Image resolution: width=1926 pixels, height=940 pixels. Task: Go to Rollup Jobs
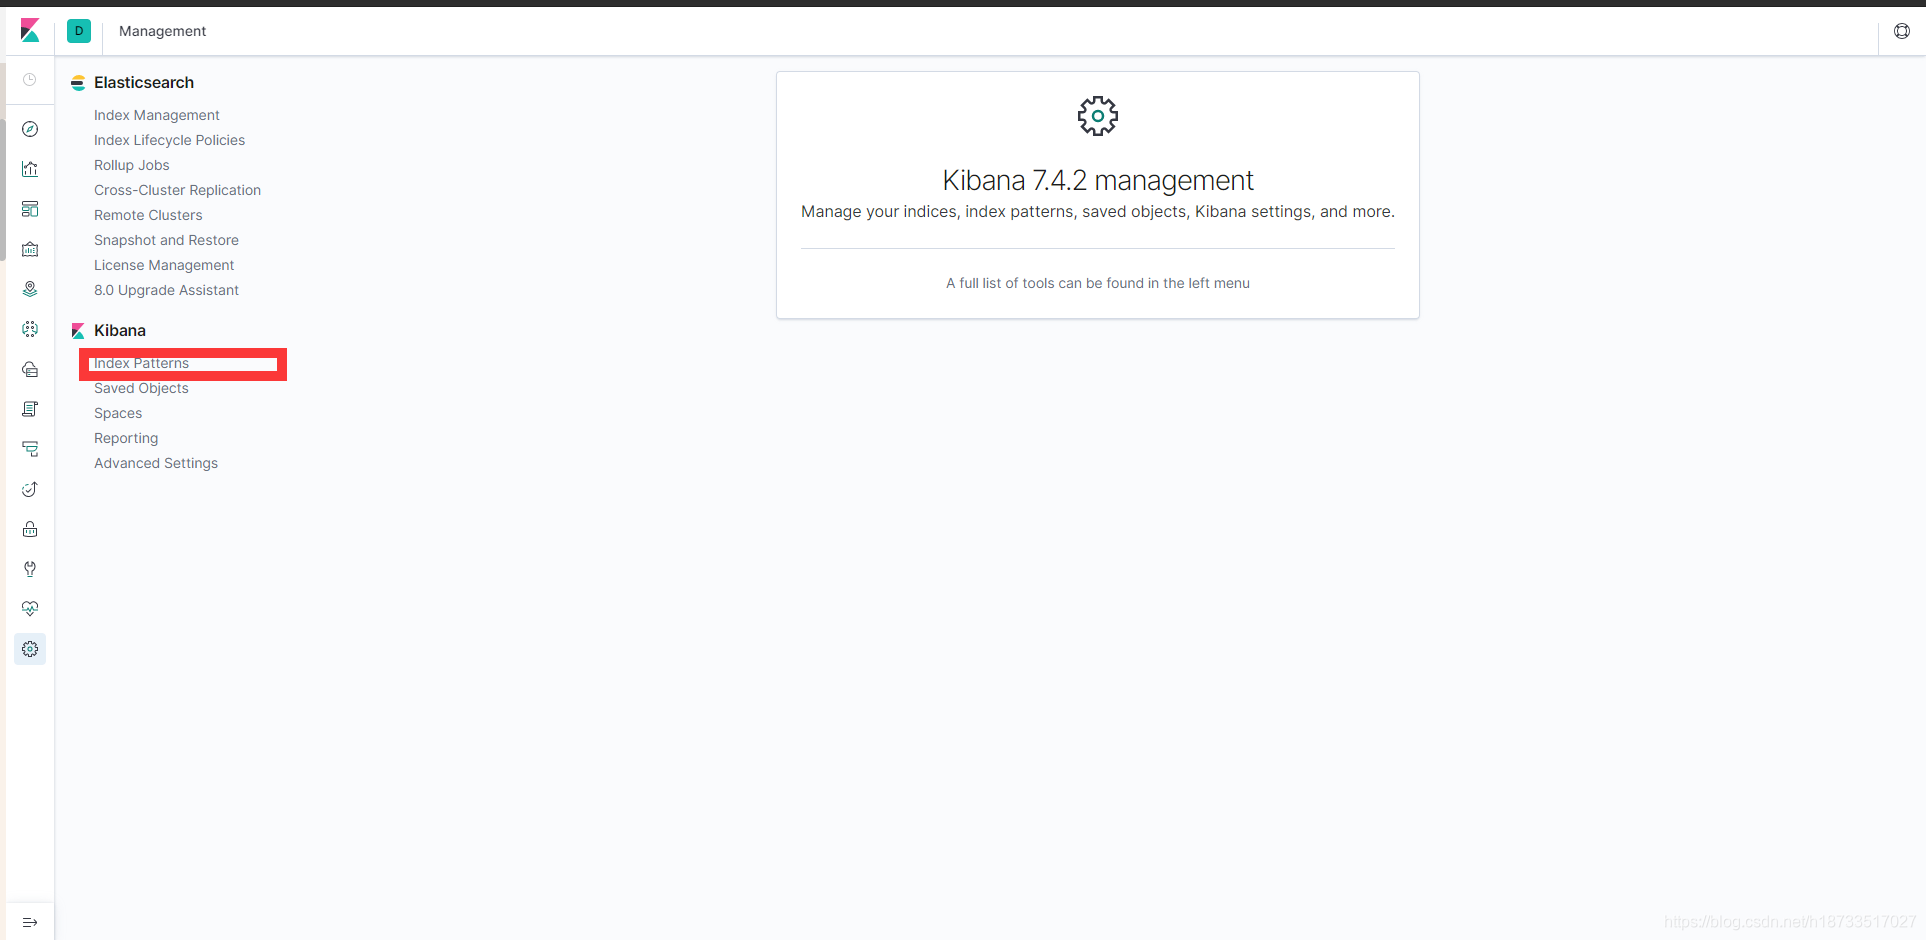coord(132,165)
